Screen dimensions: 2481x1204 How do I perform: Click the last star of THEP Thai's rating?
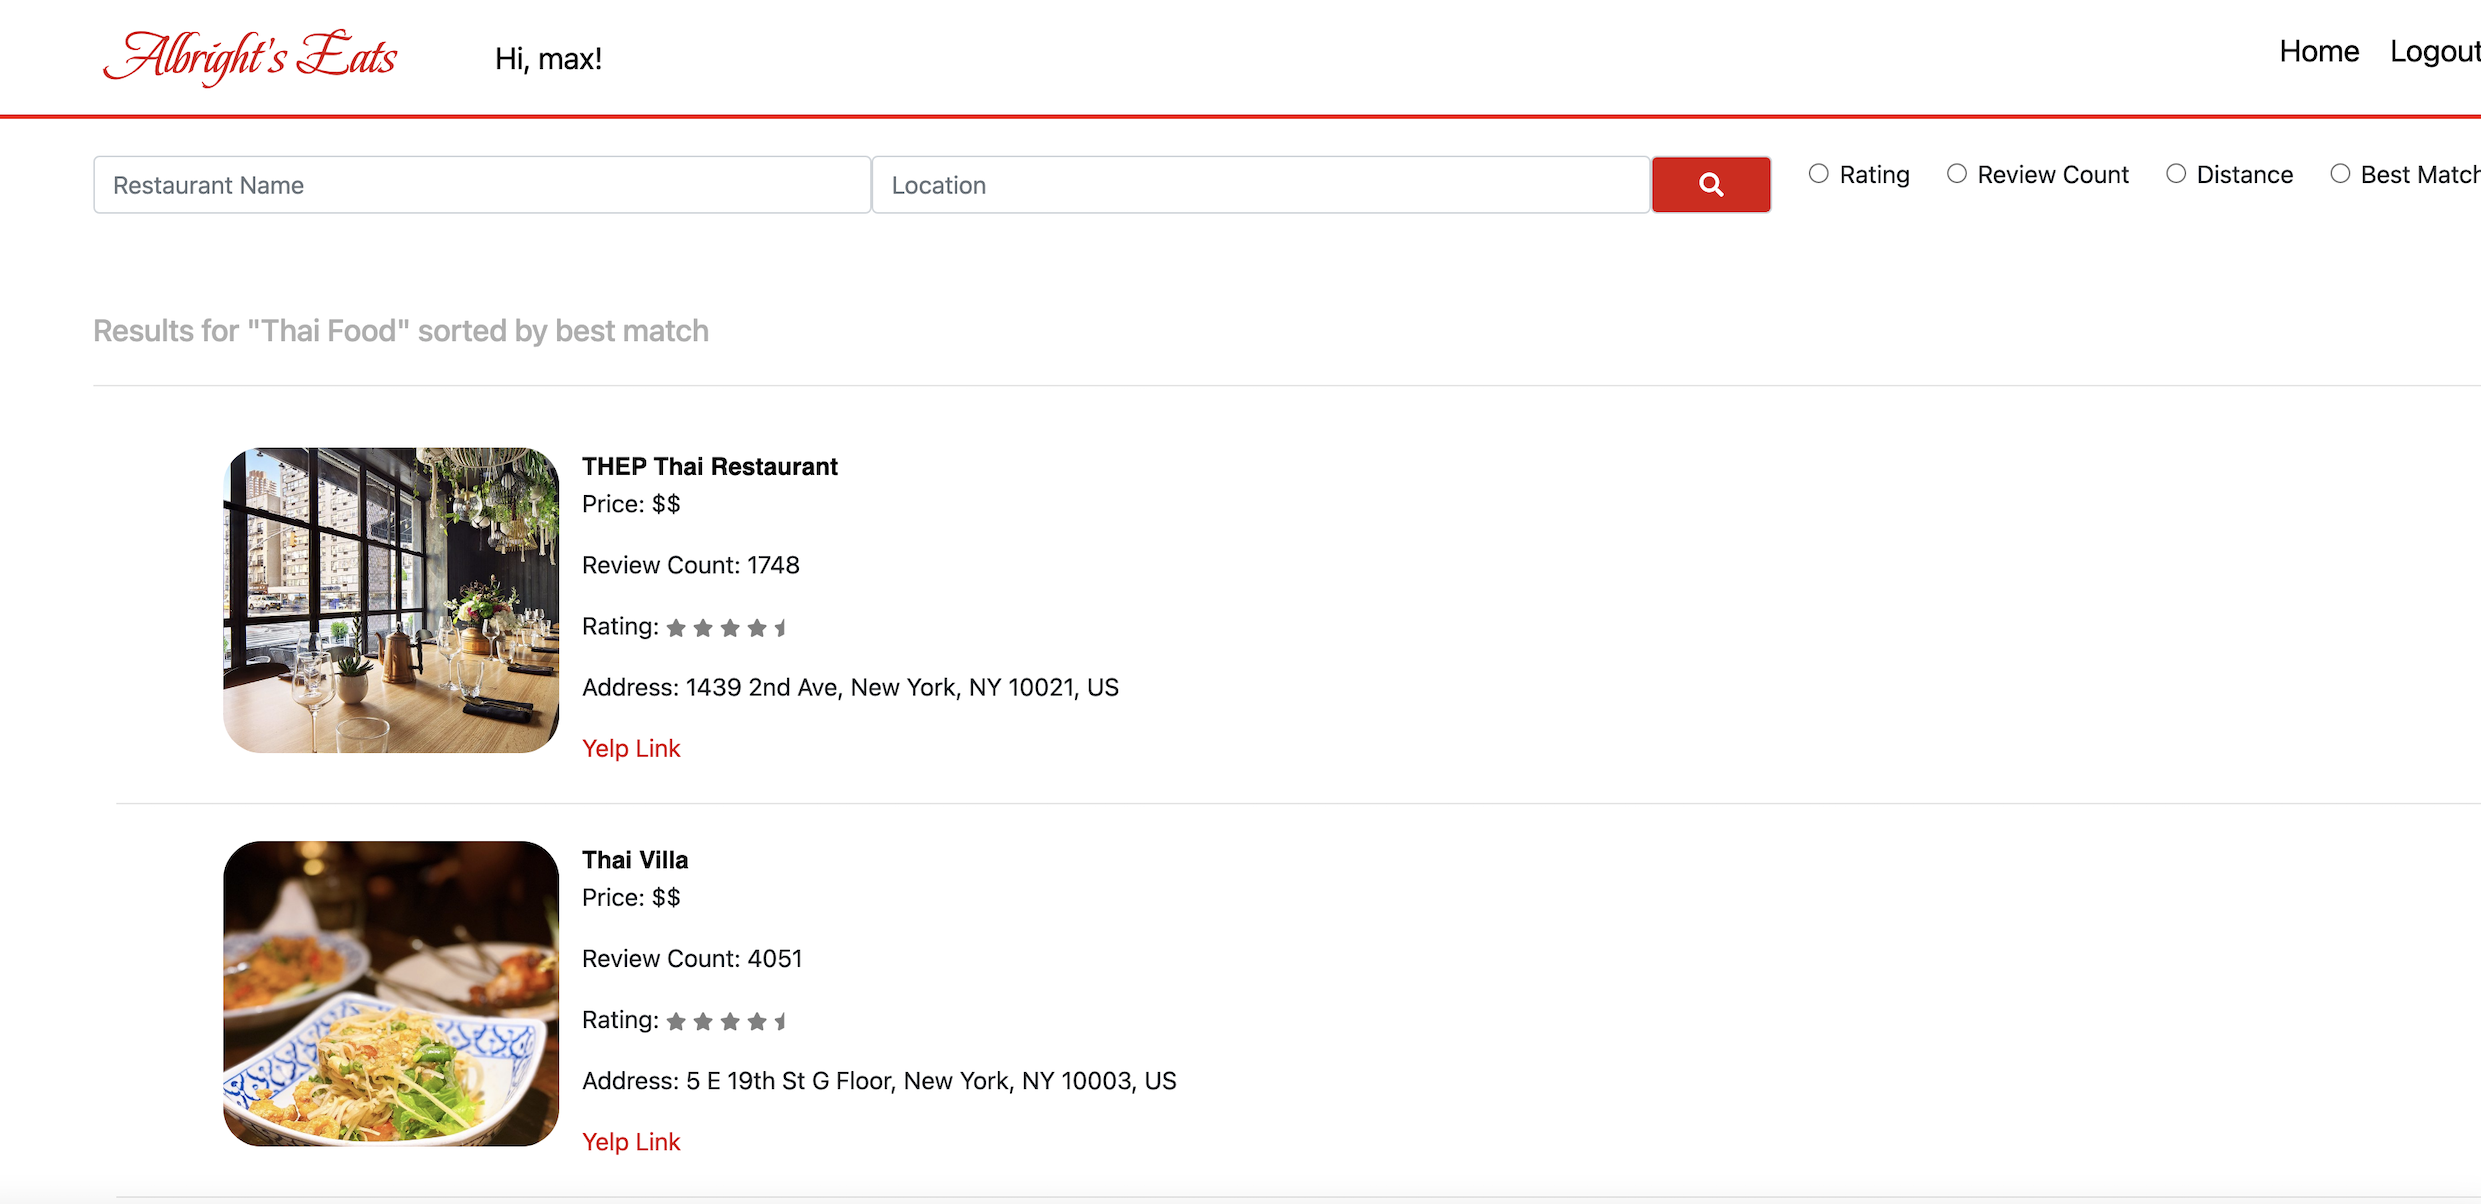781,627
